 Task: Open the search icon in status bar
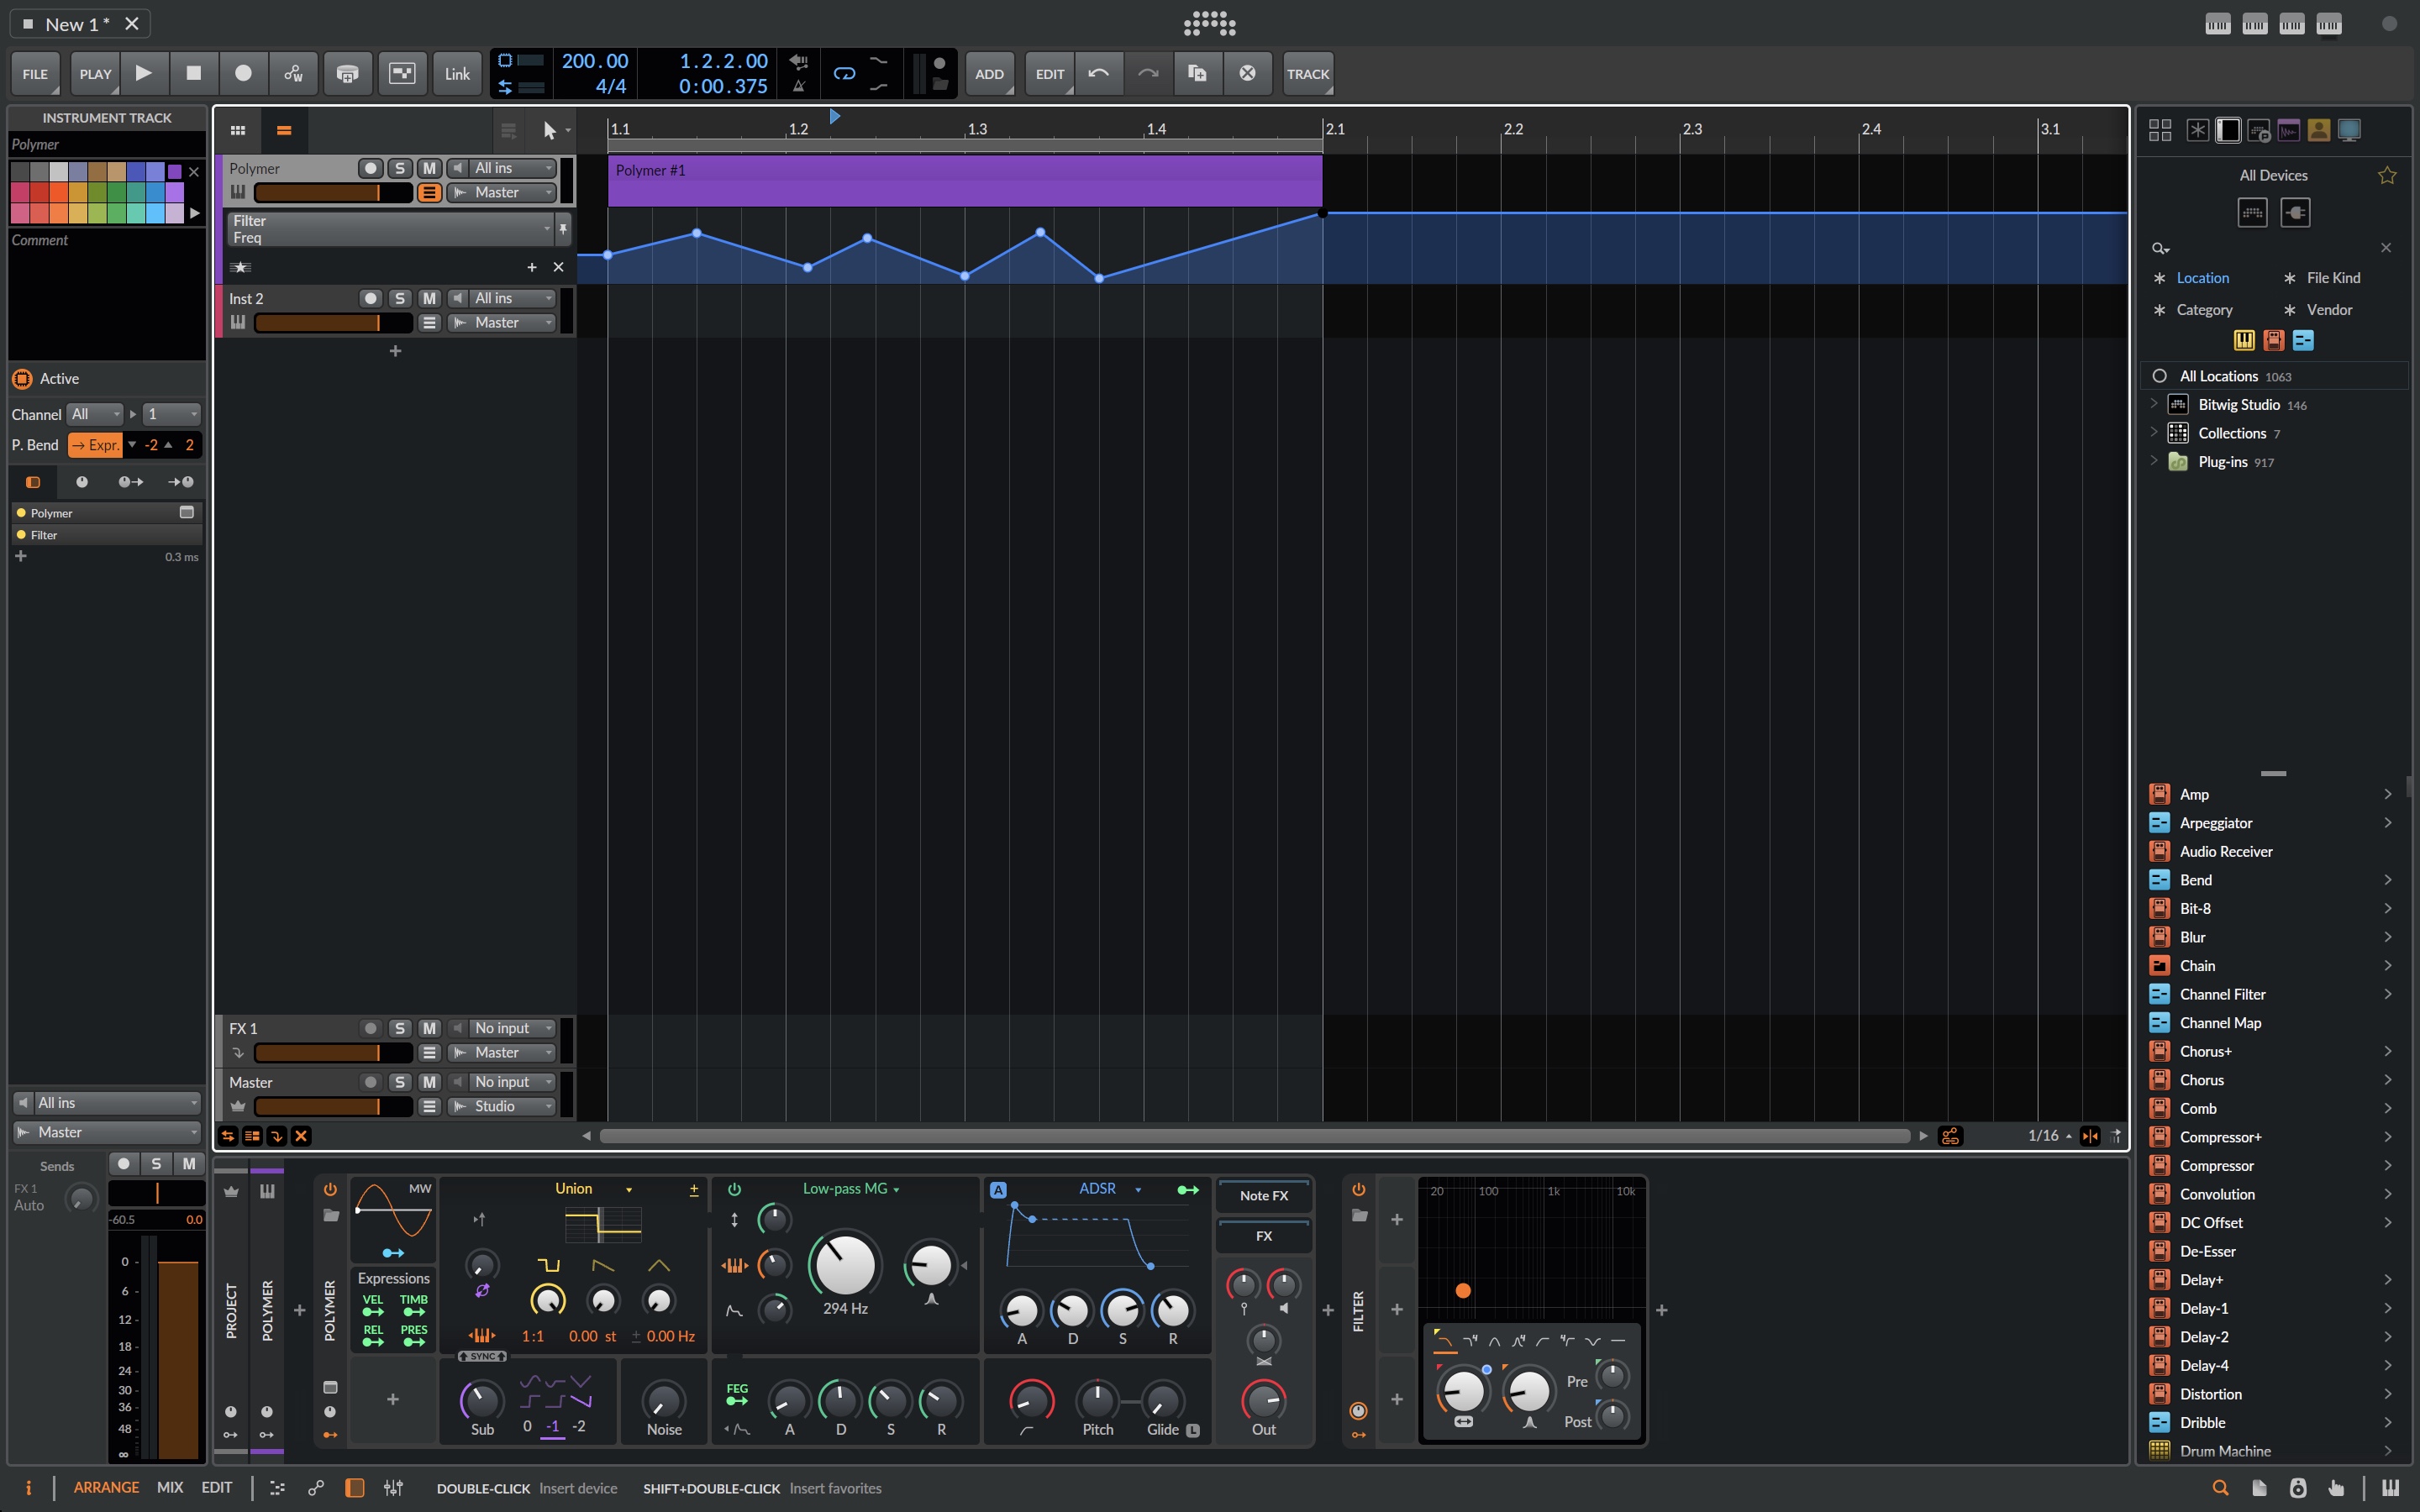coord(2220,1488)
